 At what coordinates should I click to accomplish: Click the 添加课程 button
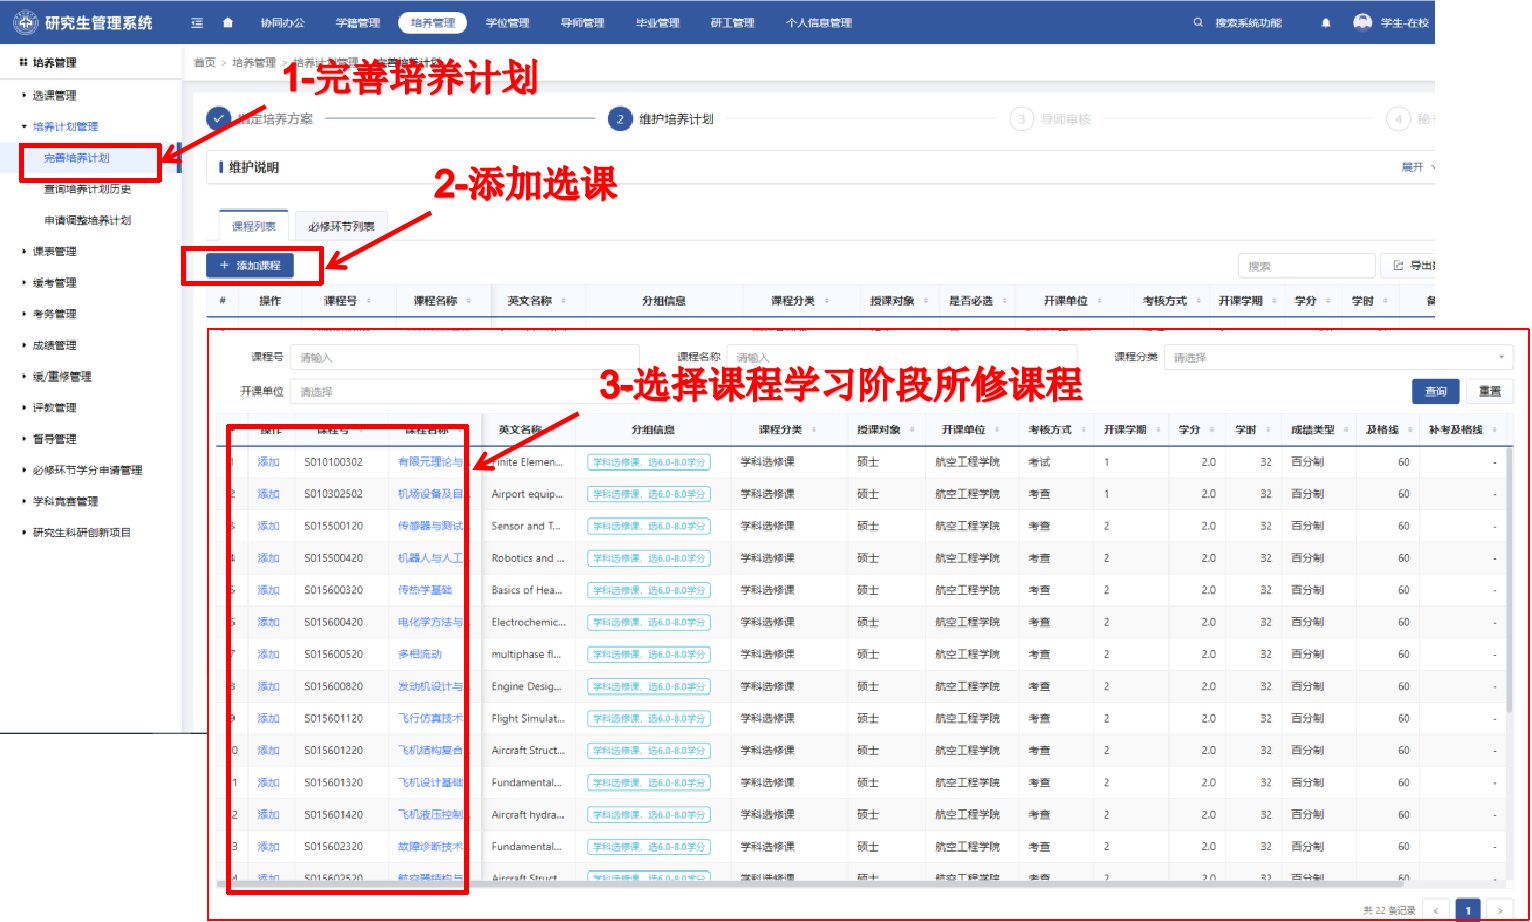pos(250,265)
